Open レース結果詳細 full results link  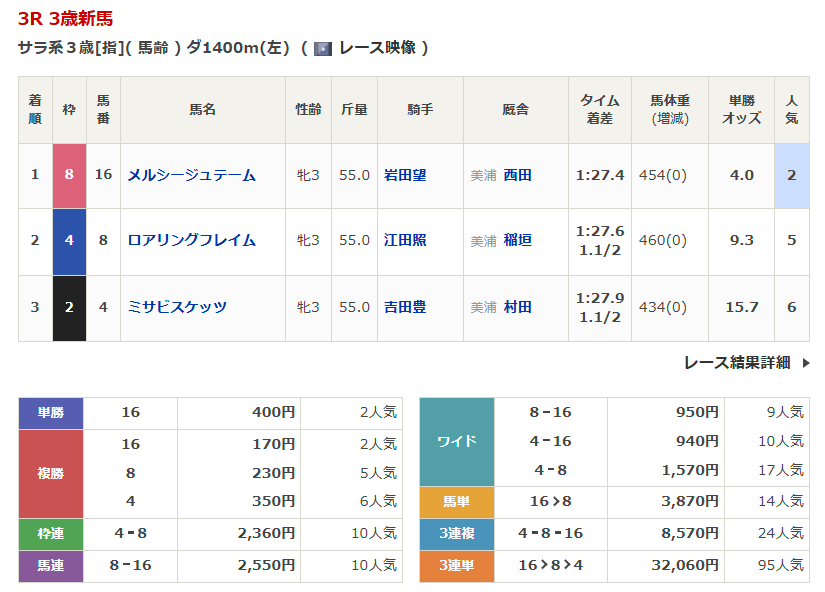736,363
